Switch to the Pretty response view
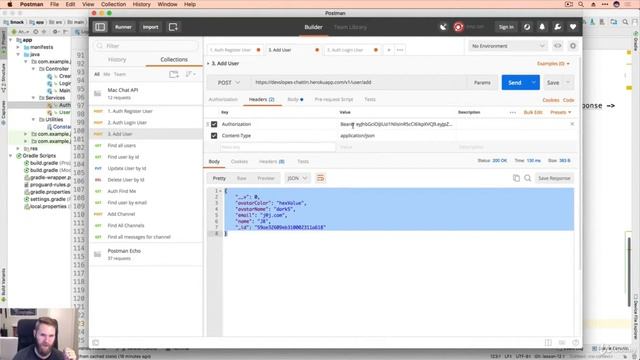Image resolution: width=640 pixels, height=360 pixels. coord(219,178)
